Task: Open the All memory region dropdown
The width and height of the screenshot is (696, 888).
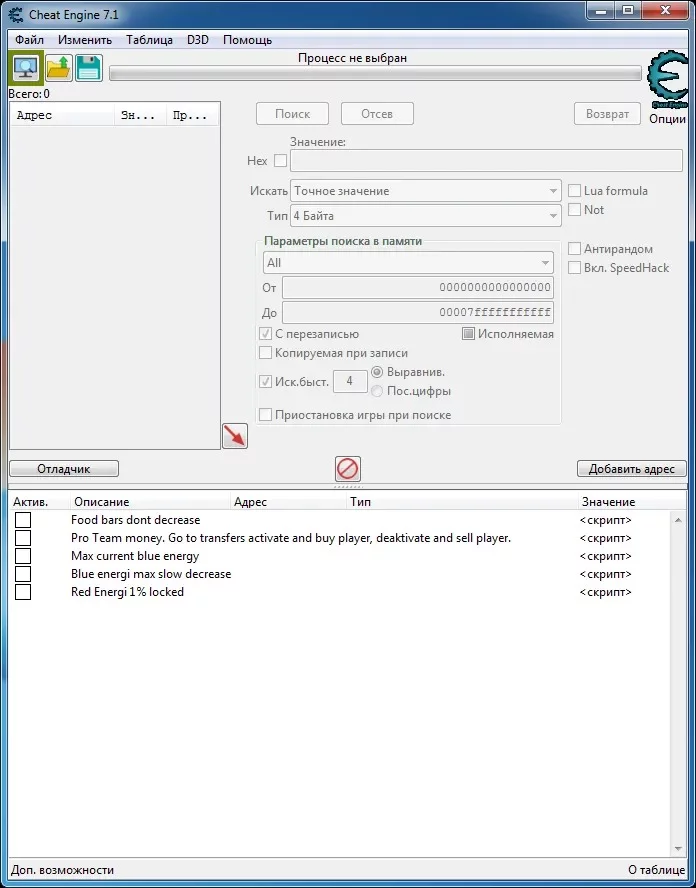Action: point(408,263)
